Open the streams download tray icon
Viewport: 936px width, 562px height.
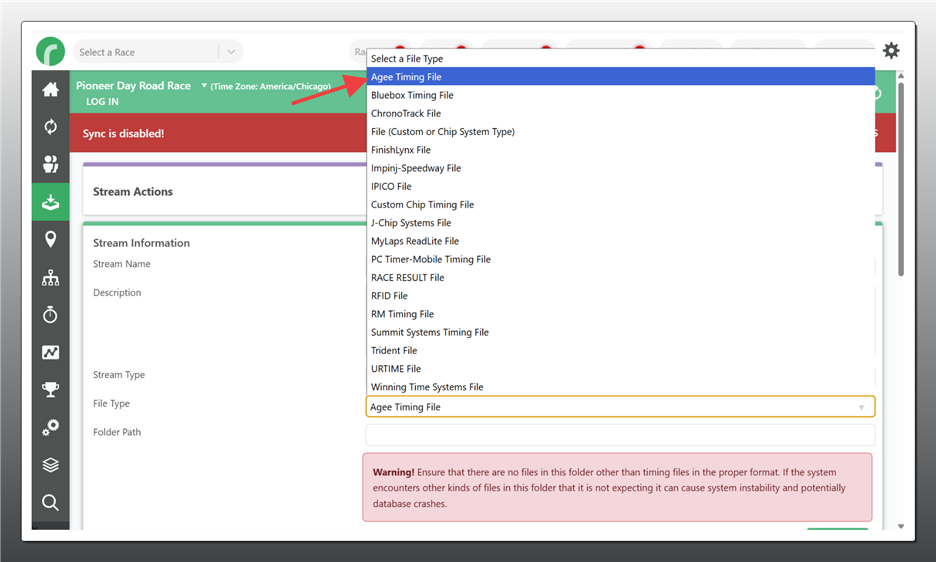click(x=51, y=202)
